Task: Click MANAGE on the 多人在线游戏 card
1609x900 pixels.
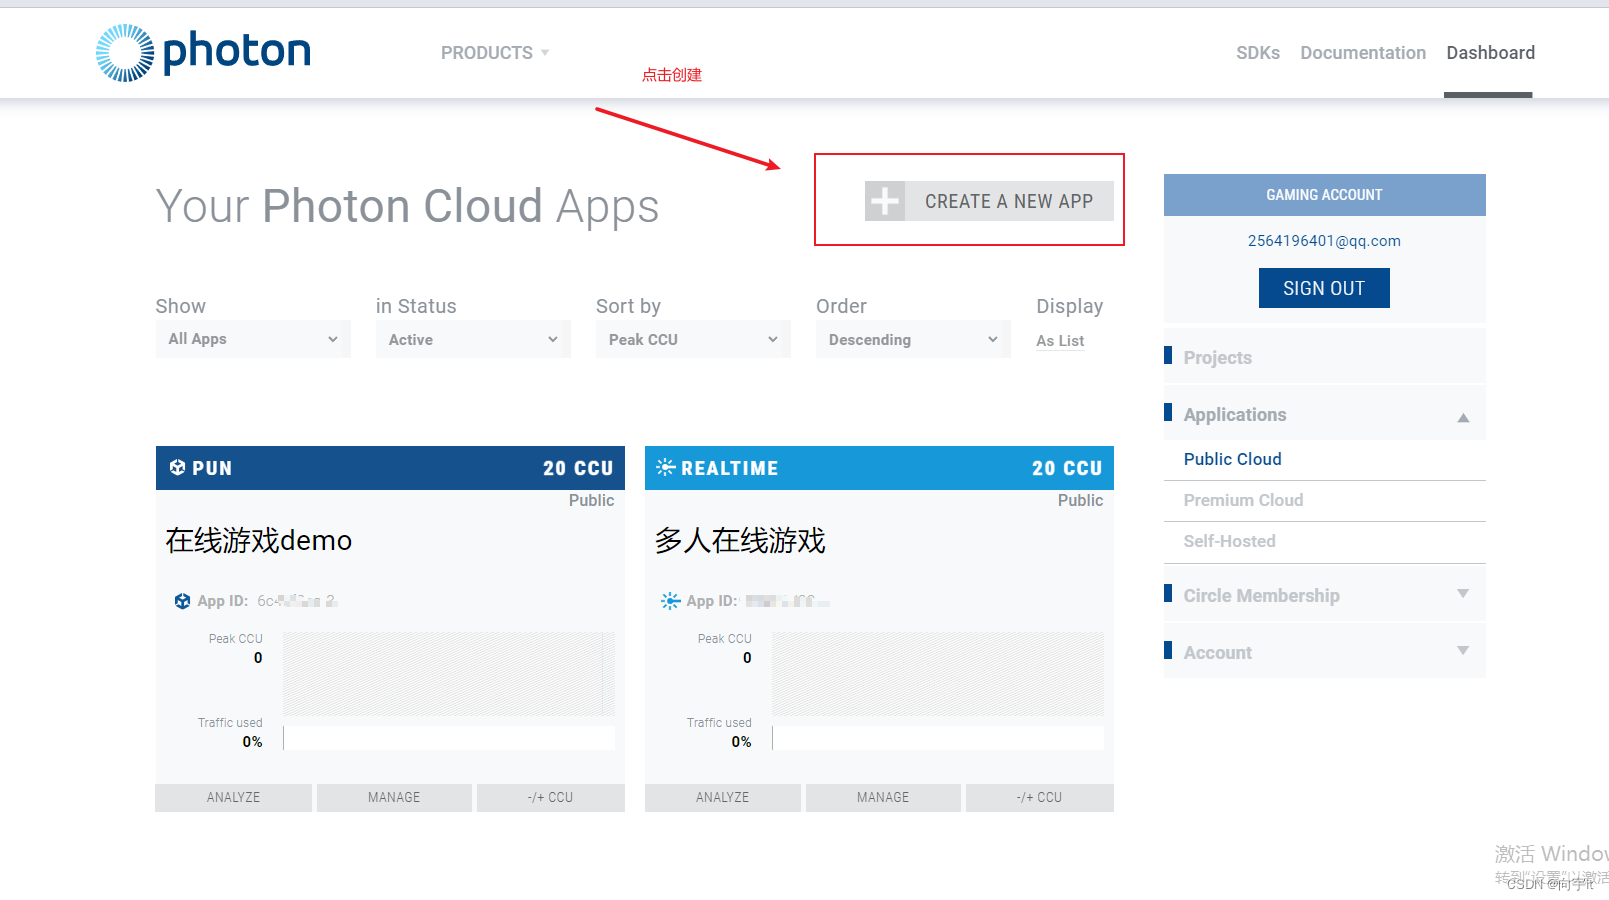Action: [883, 798]
